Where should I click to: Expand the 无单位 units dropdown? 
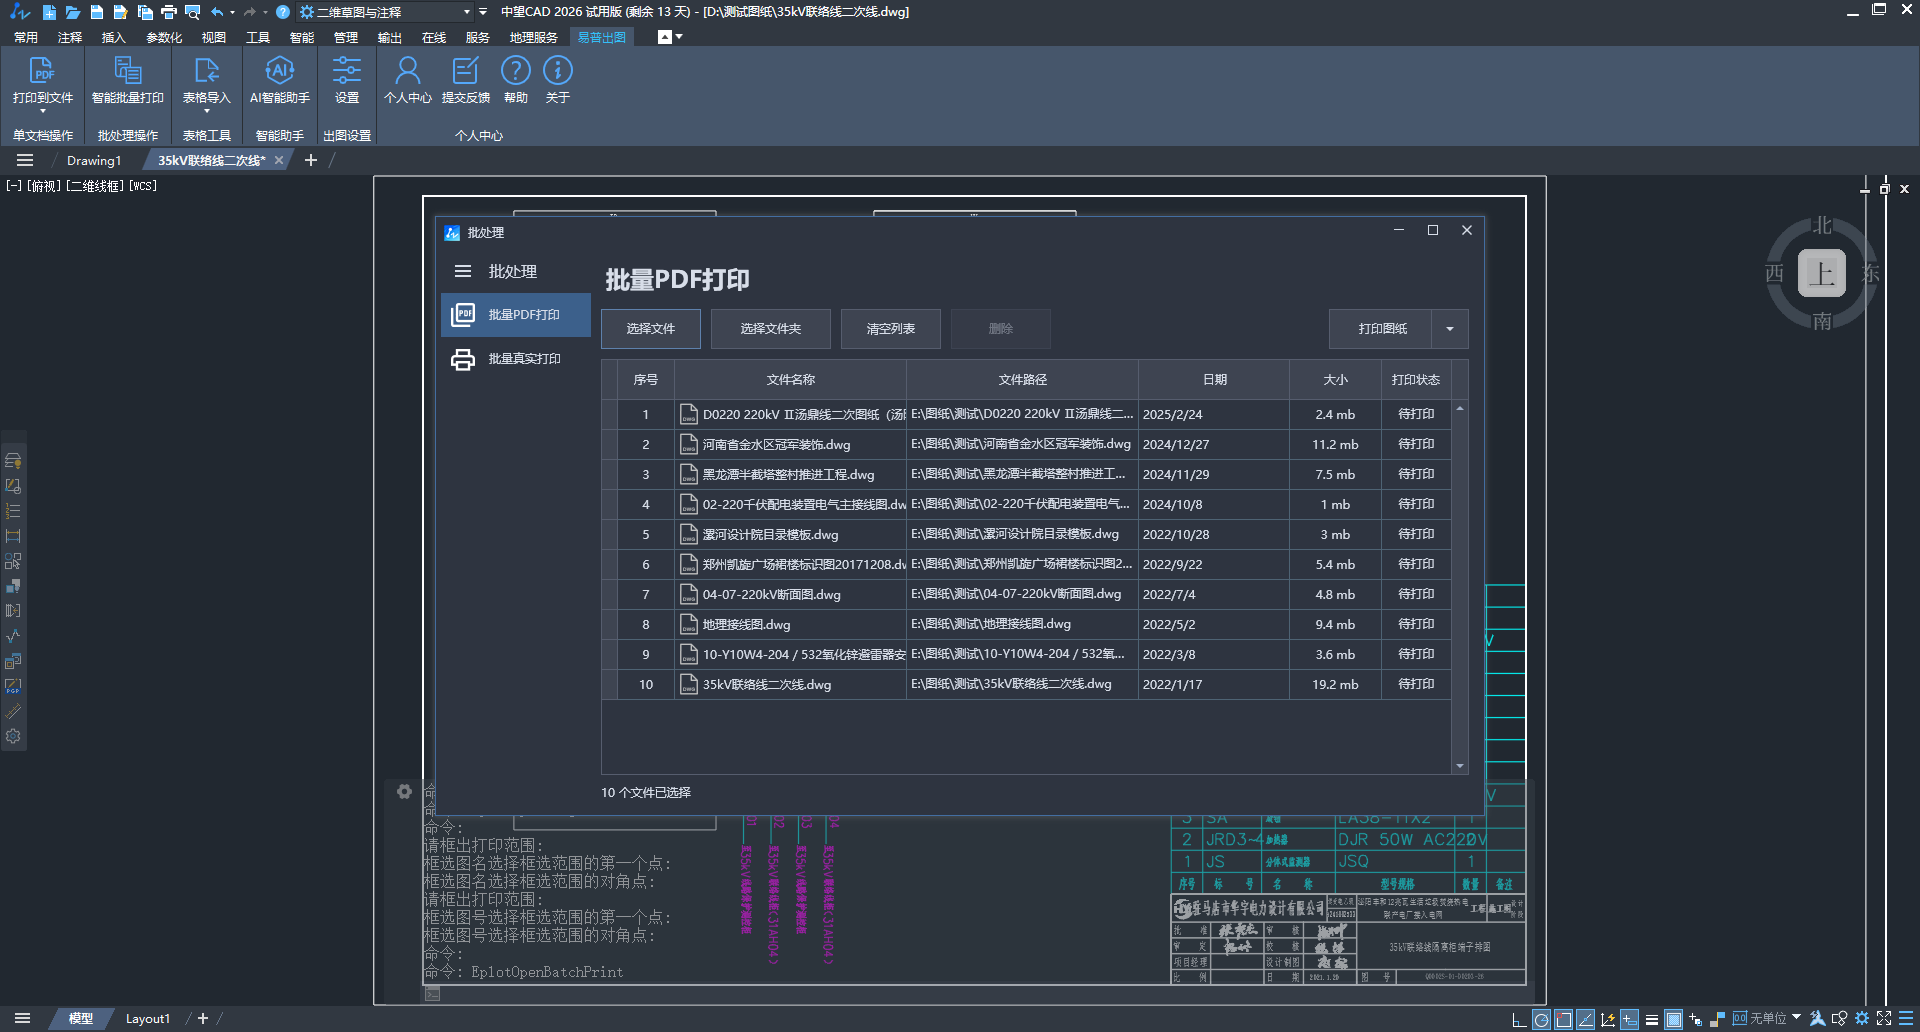tap(1797, 1018)
